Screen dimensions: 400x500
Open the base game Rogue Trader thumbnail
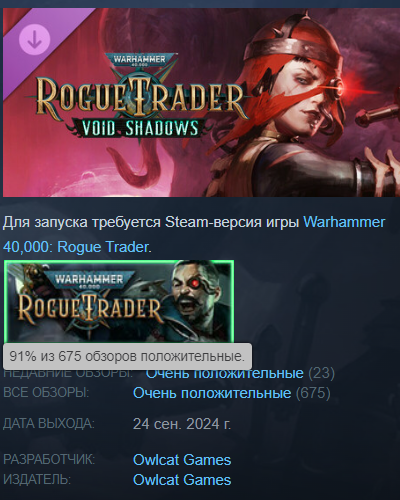(x=119, y=302)
